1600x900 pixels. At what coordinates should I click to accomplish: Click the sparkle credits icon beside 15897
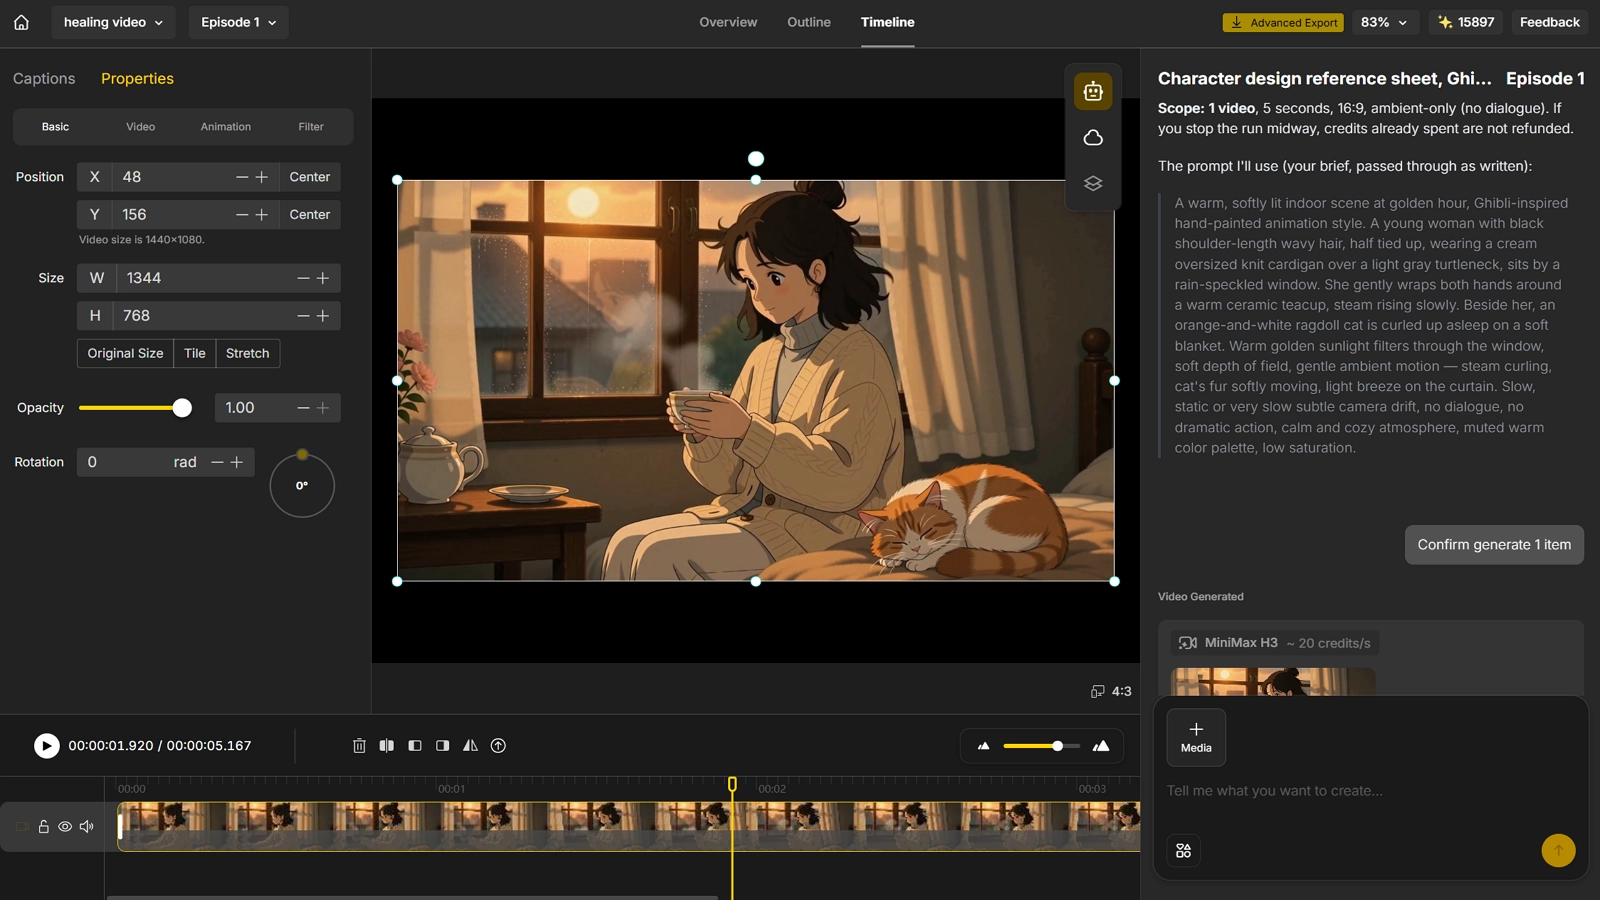(1445, 22)
